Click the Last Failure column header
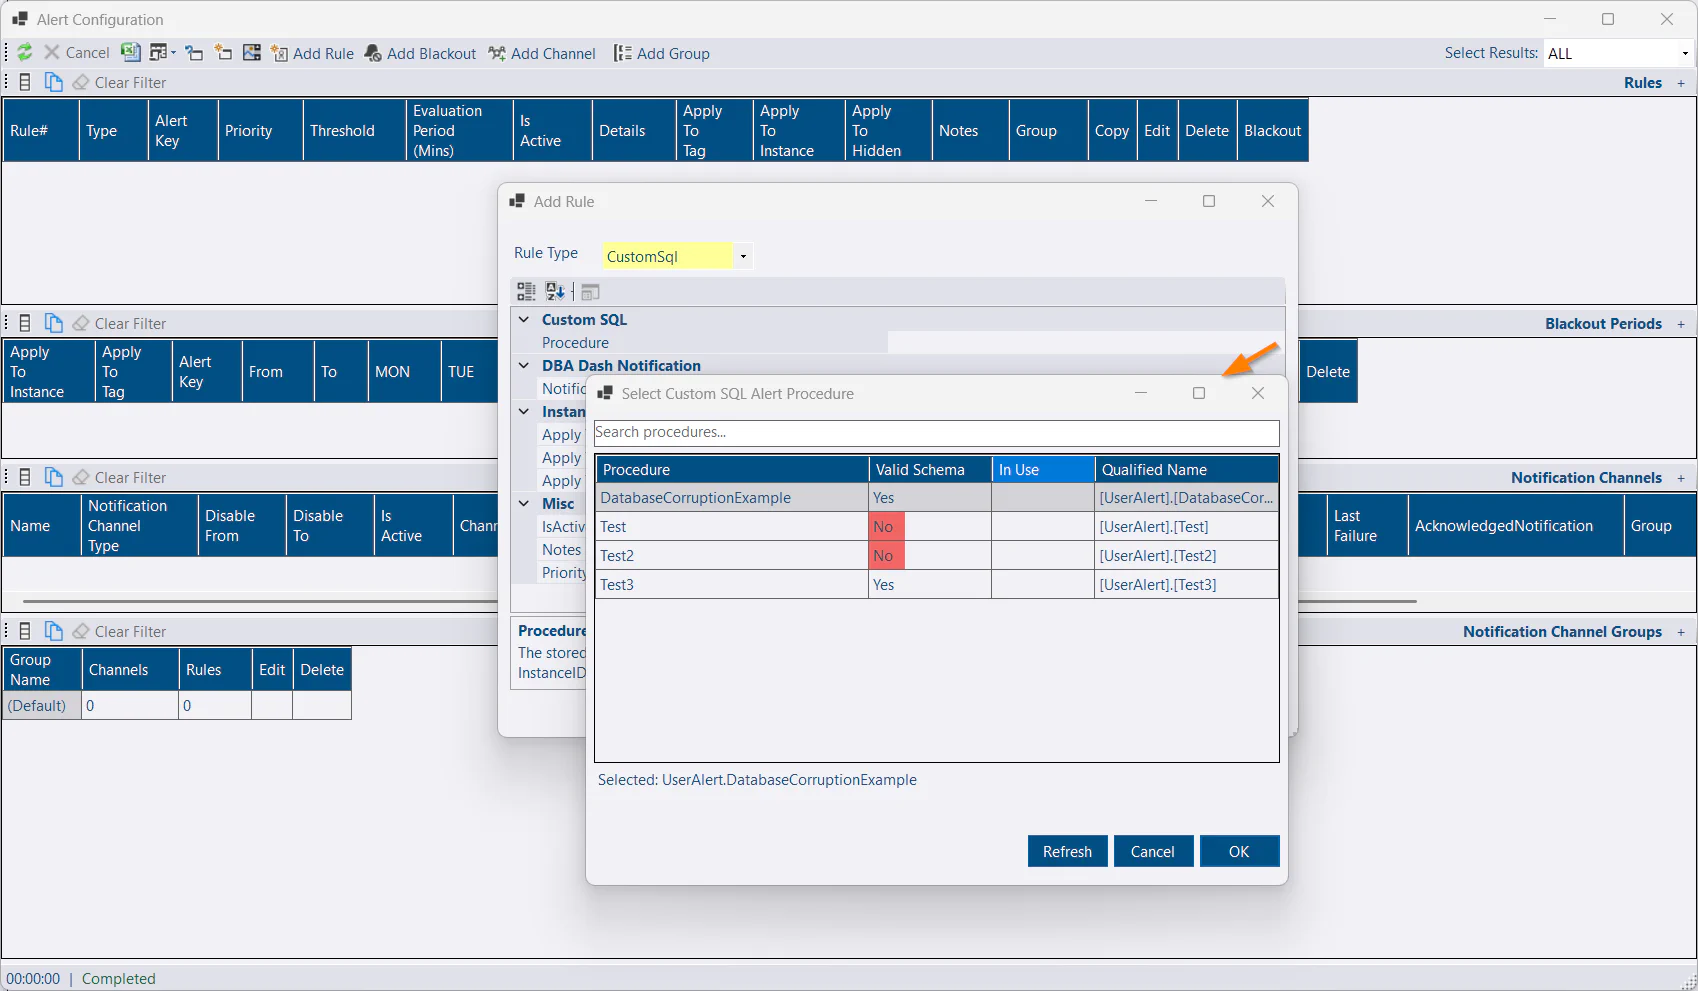The height and width of the screenshot is (991, 1698). tap(1367, 526)
